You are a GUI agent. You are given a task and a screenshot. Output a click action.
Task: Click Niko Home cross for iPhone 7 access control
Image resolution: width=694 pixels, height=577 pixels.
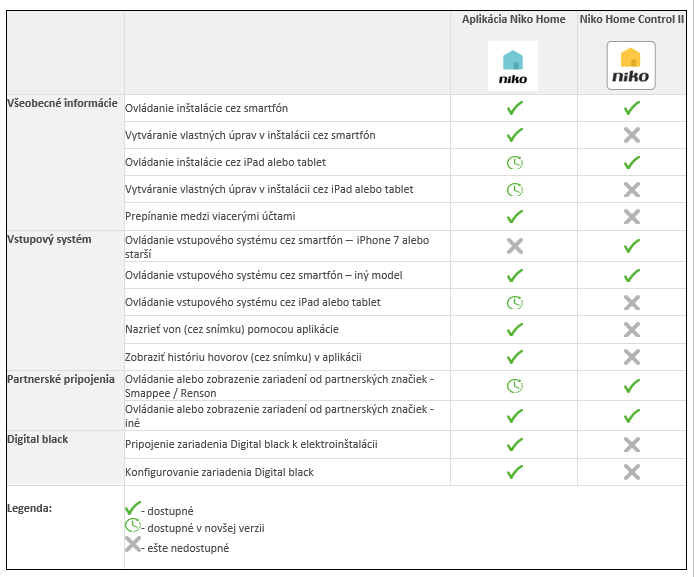point(515,246)
